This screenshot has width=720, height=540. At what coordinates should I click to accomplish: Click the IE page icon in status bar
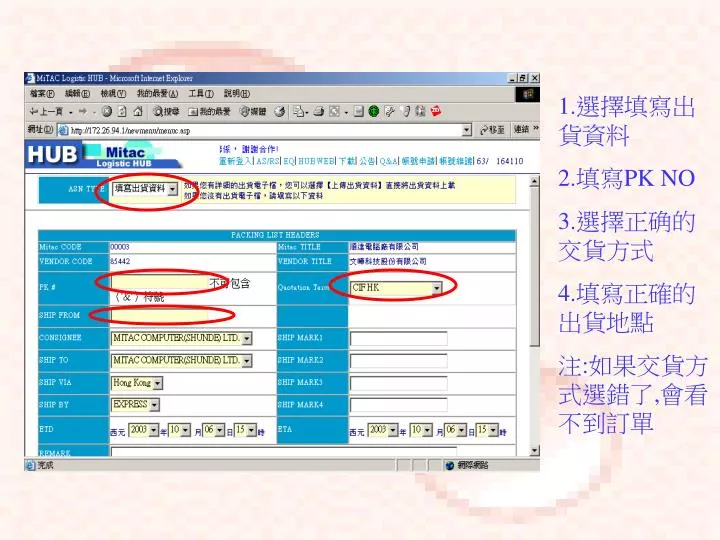tap(31, 466)
